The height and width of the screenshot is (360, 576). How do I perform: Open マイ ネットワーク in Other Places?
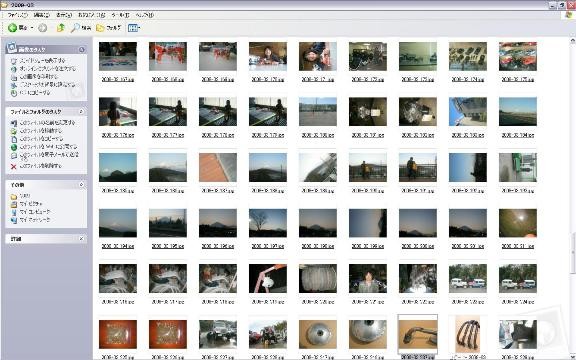35,220
